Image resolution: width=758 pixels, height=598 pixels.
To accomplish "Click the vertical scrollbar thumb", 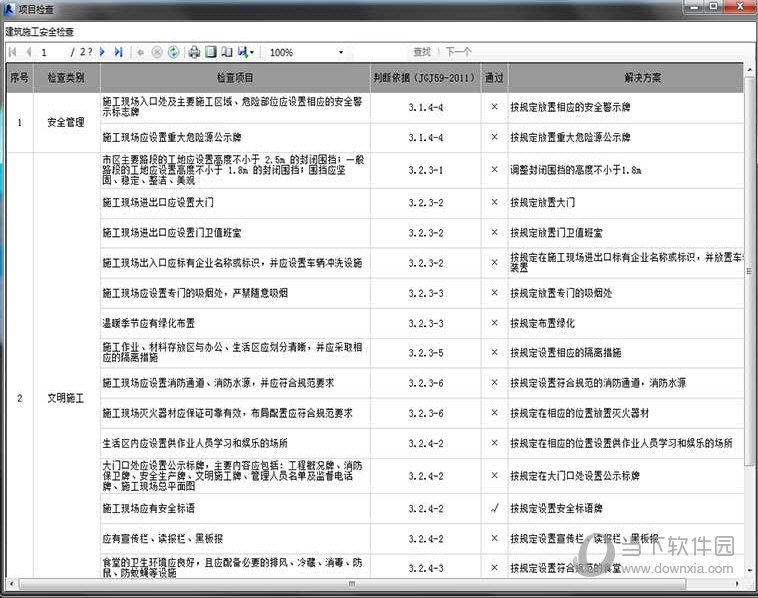I will point(749,271).
